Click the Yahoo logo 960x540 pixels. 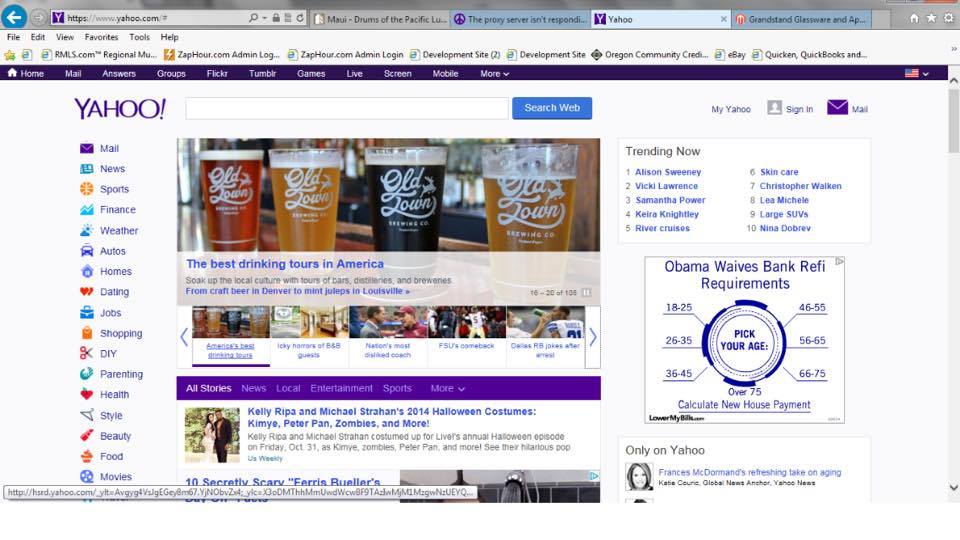(x=120, y=108)
